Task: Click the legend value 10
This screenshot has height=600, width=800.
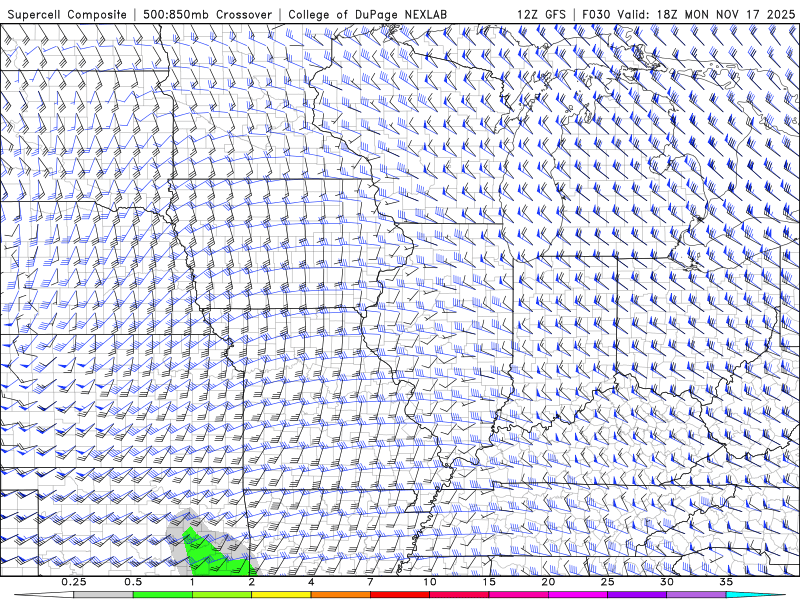Action: [x=430, y=582]
